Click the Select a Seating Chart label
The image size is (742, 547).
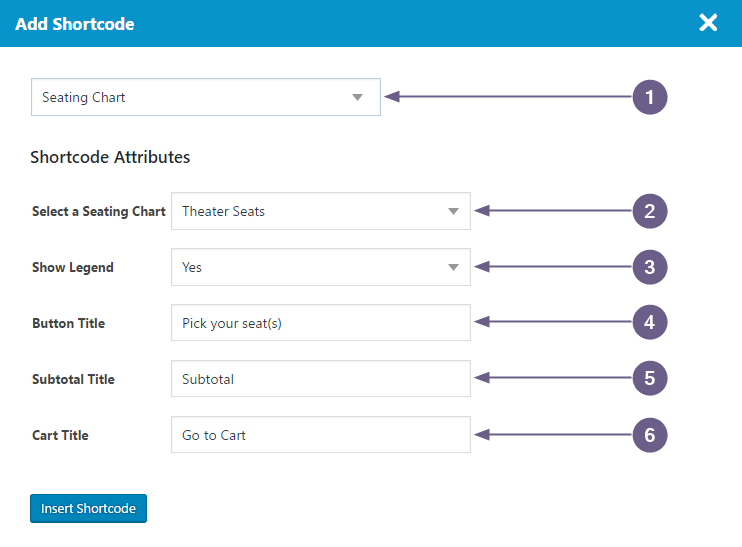[98, 211]
